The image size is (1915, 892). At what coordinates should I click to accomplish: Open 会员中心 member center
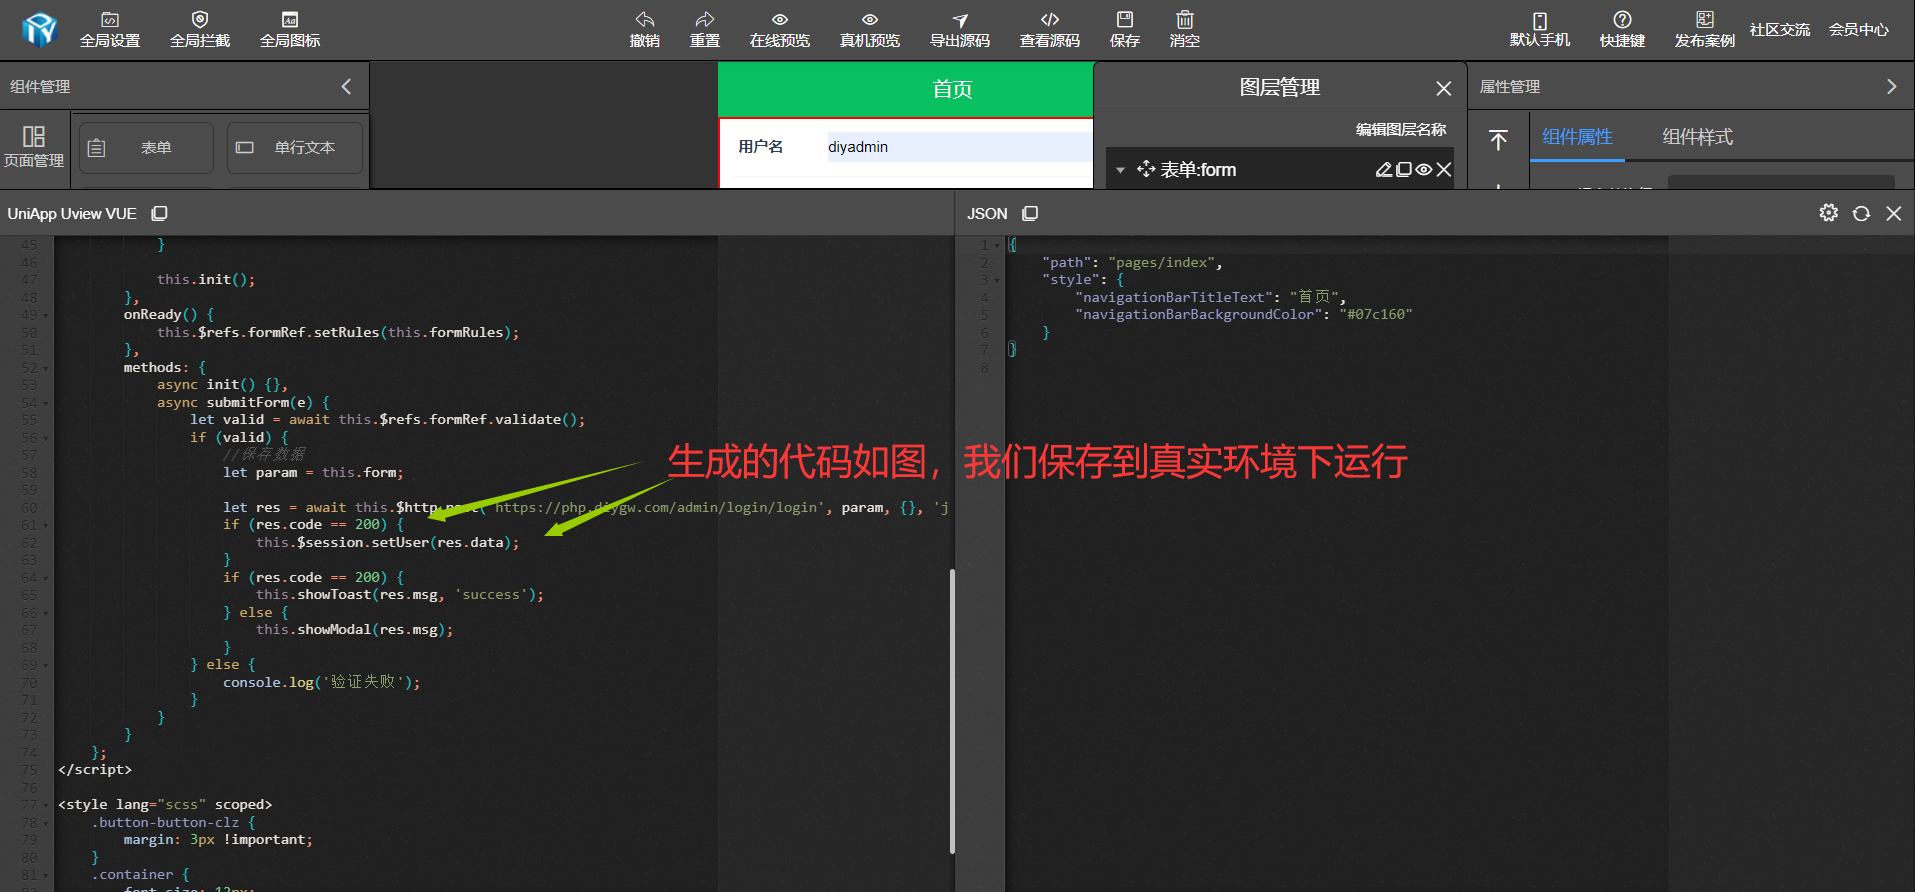[x=1859, y=30]
